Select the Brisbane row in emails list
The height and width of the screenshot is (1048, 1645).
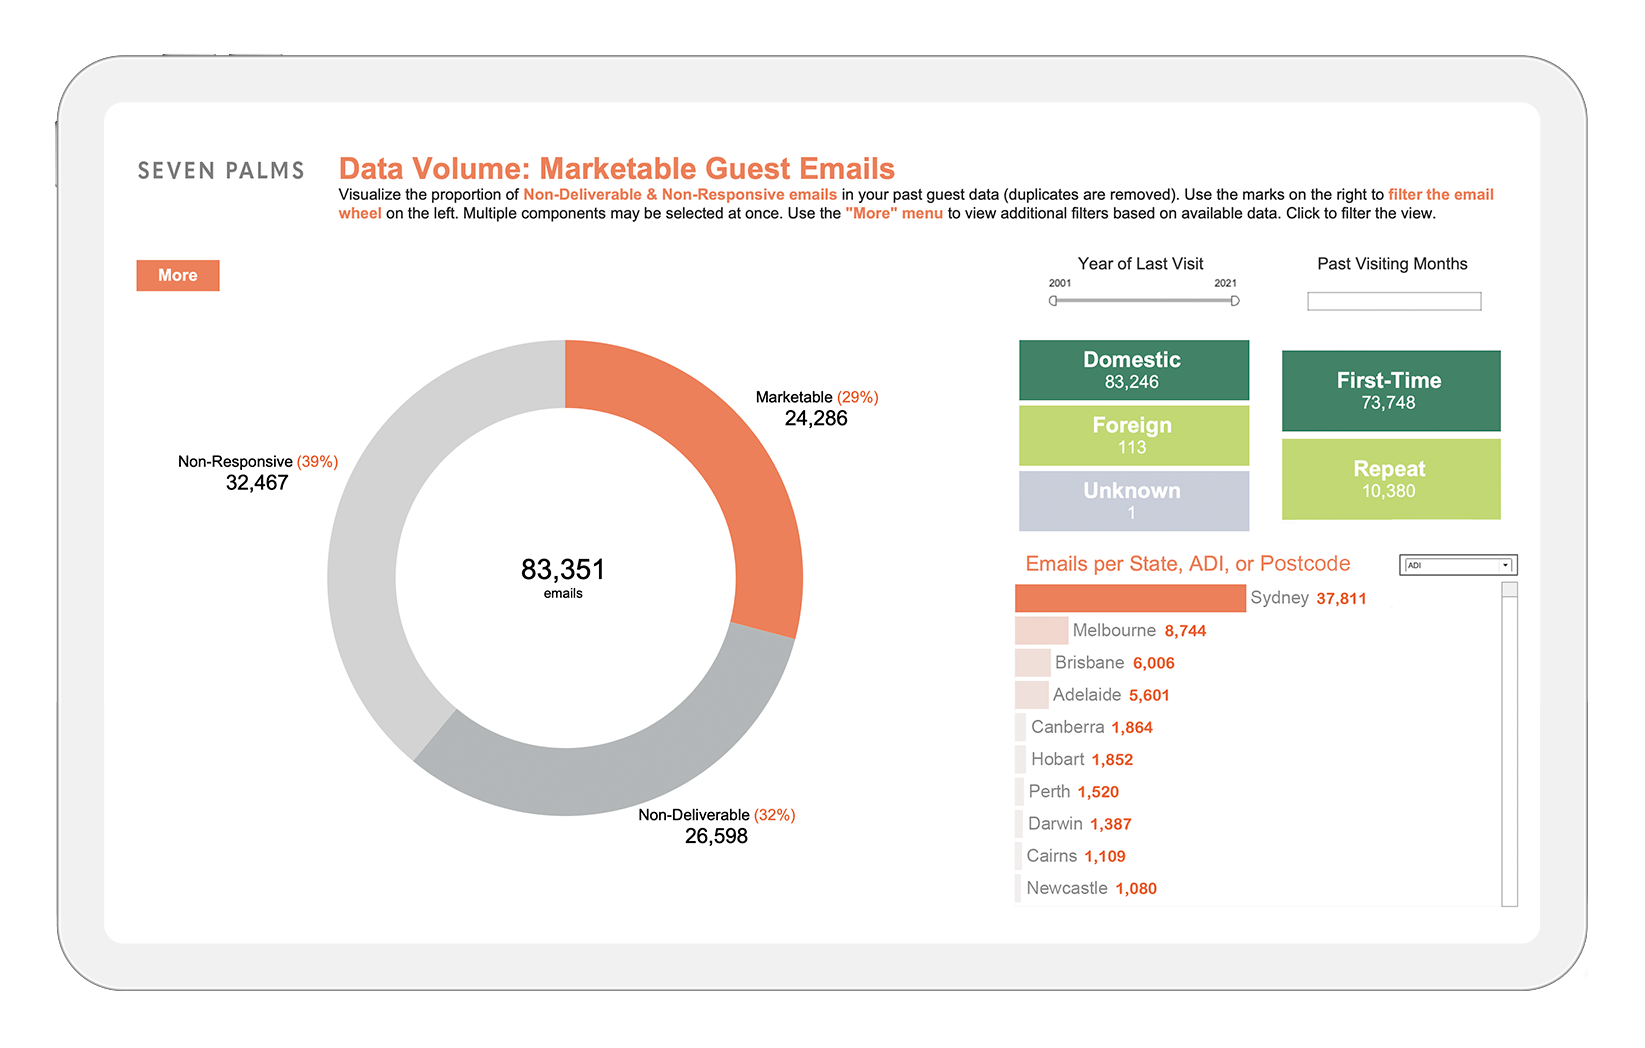(x=1095, y=663)
